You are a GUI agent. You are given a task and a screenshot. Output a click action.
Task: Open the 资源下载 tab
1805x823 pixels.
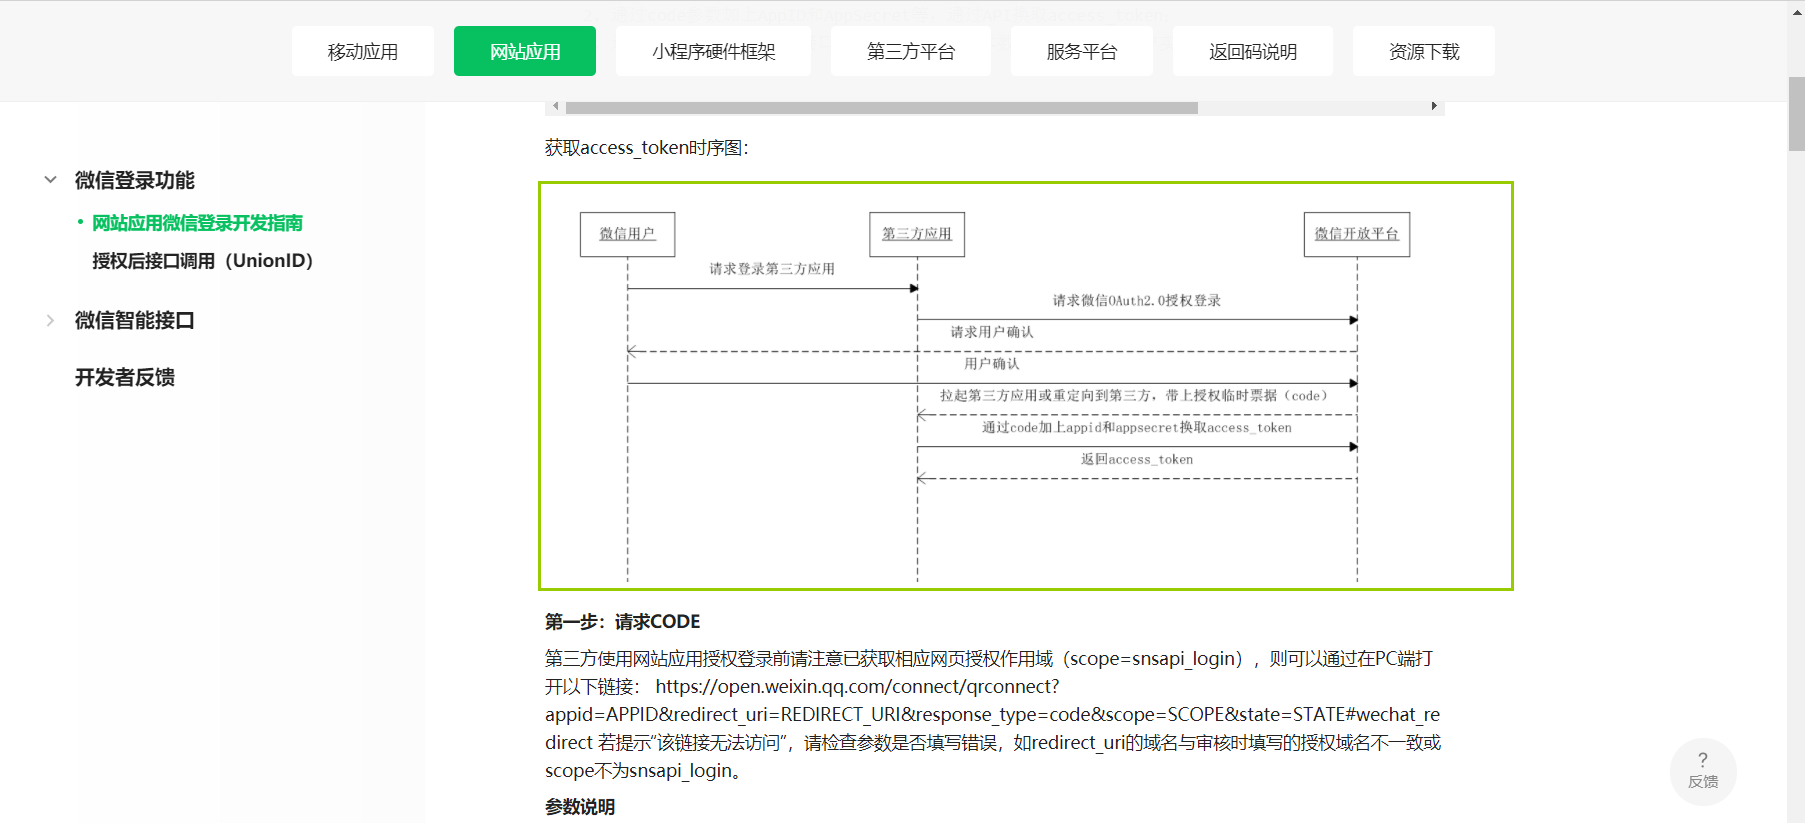(x=1424, y=51)
